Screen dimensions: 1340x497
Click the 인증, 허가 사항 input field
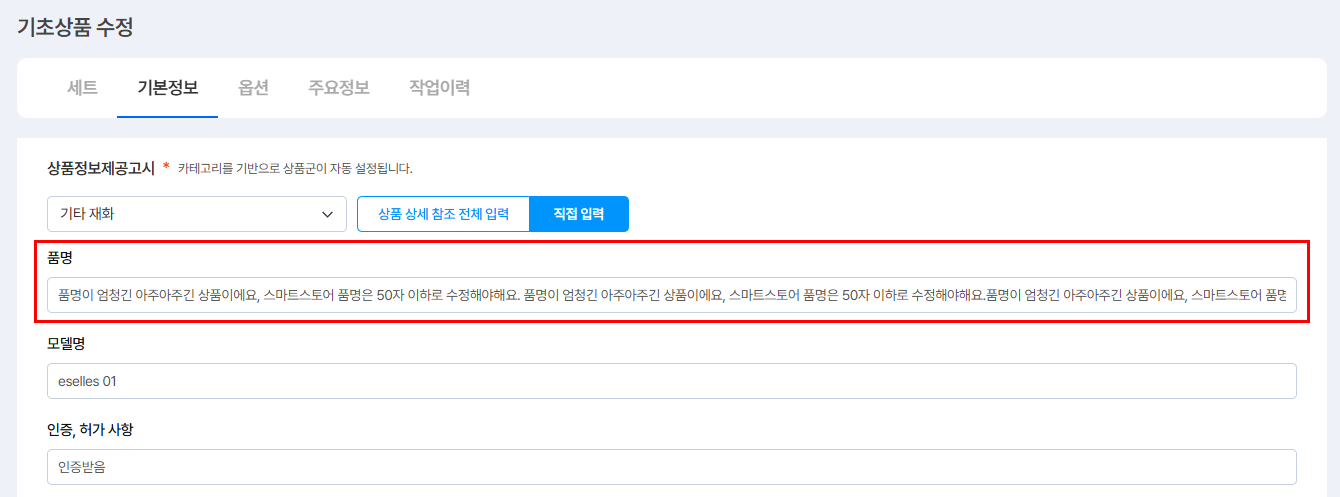(671, 467)
